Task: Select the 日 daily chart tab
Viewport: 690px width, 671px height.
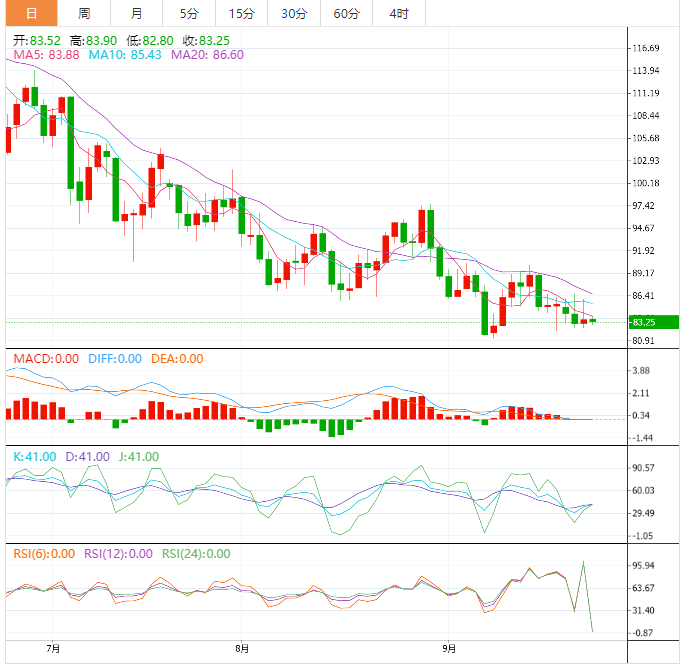Action: point(31,13)
